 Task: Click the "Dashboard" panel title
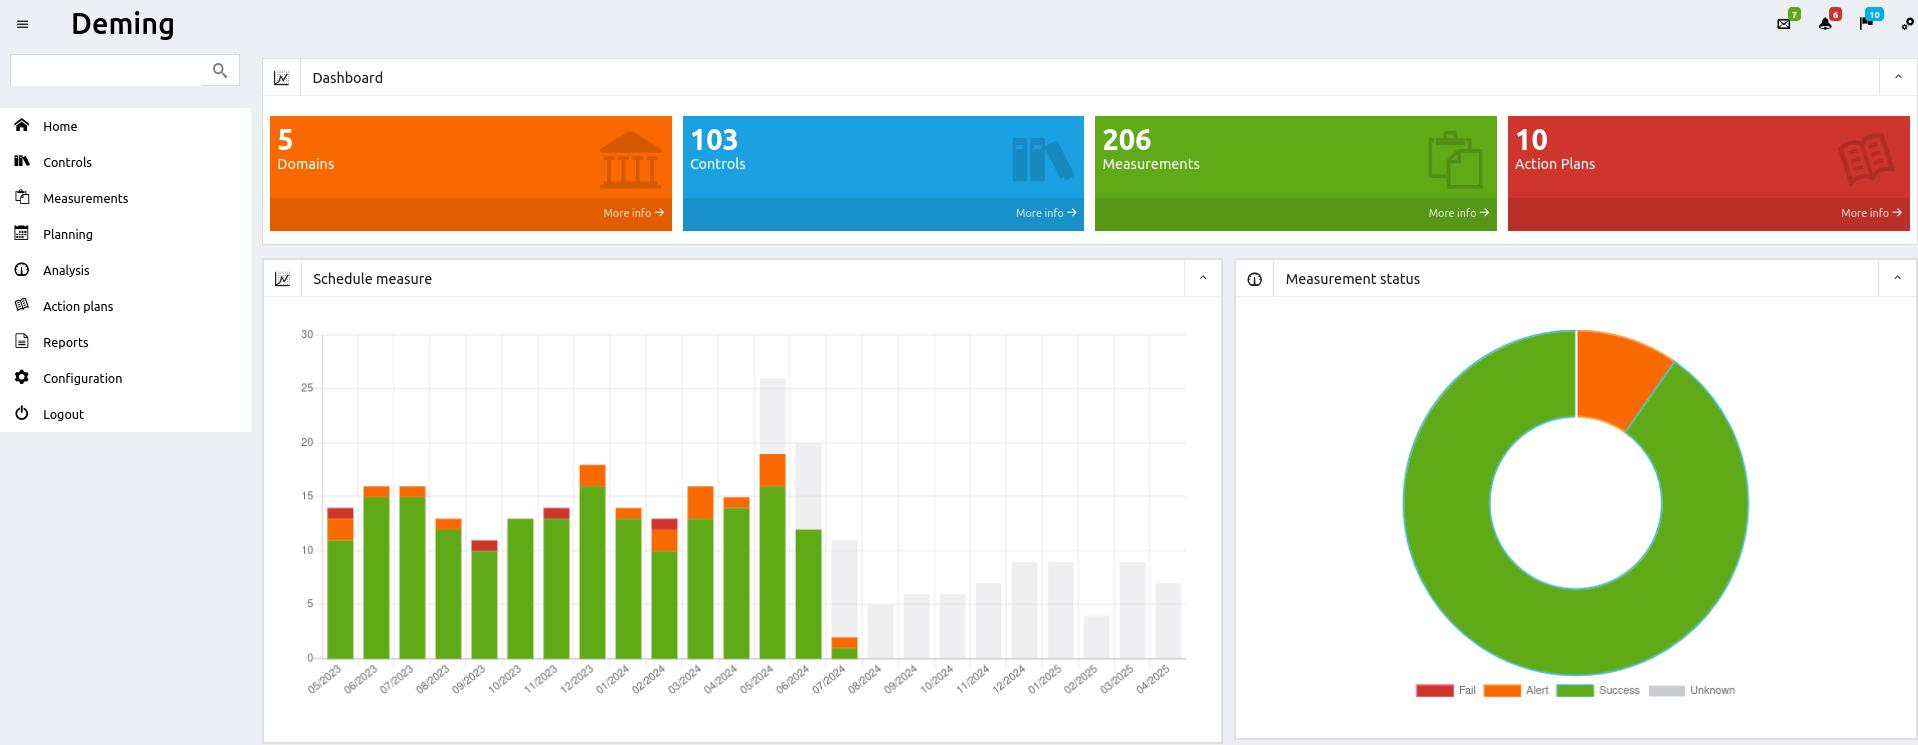pyautogui.click(x=348, y=78)
